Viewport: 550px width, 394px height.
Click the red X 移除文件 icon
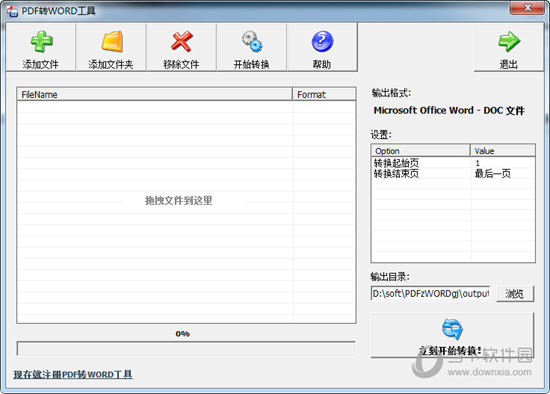pyautogui.click(x=181, y=41)
